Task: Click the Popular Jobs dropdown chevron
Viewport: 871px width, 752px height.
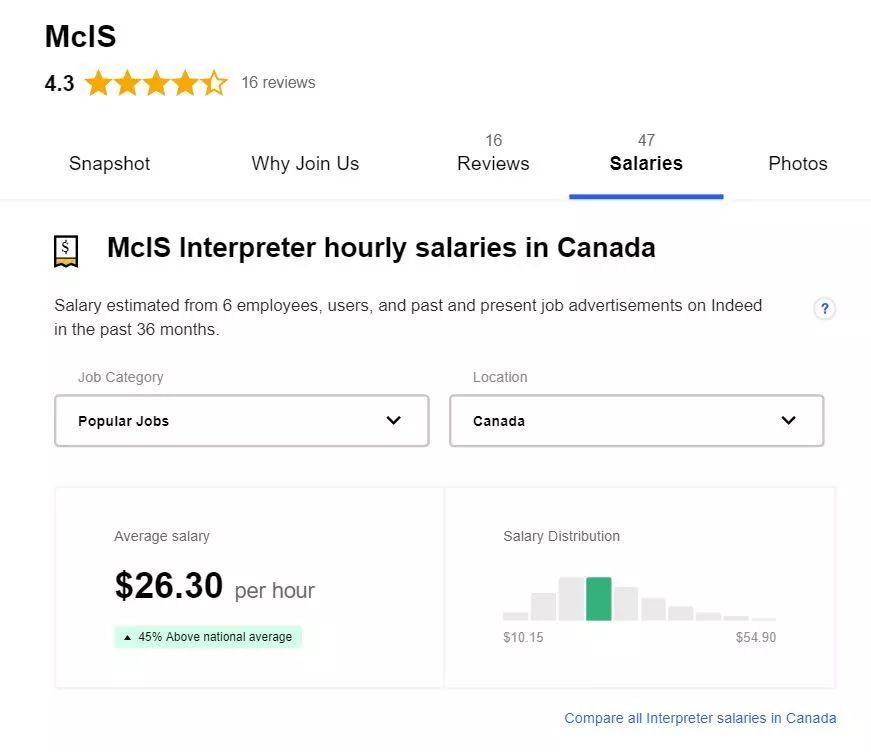Action: pyautogui.click(x=393, y=421)
